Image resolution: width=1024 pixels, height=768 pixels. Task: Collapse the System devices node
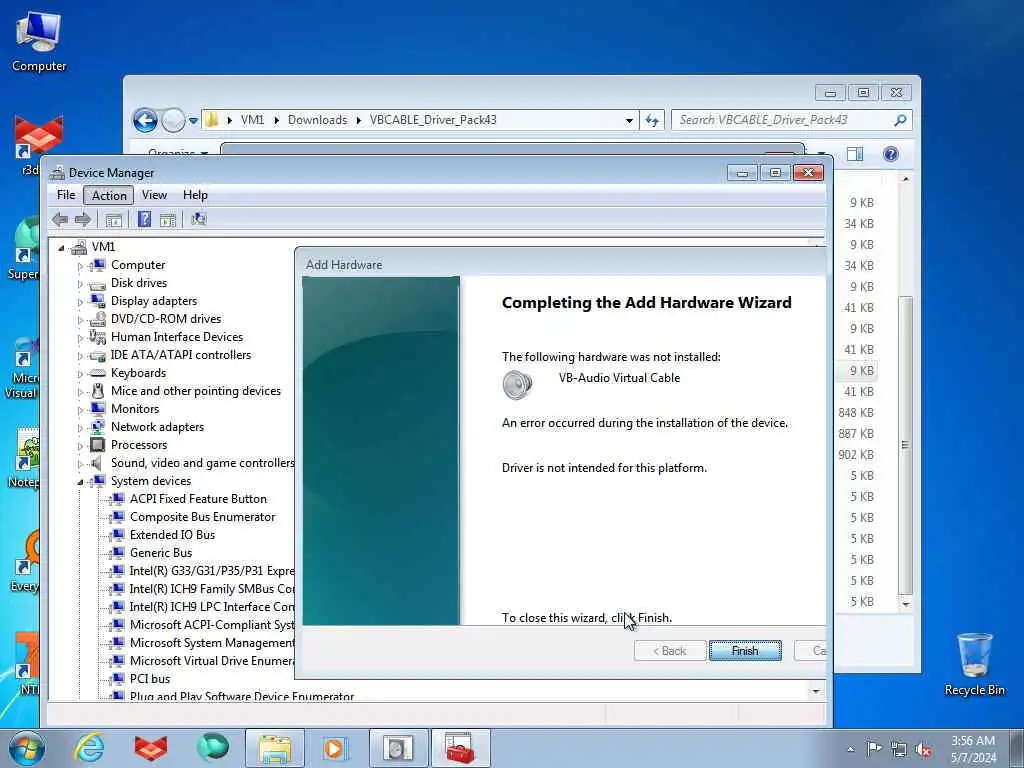[80, 482]
